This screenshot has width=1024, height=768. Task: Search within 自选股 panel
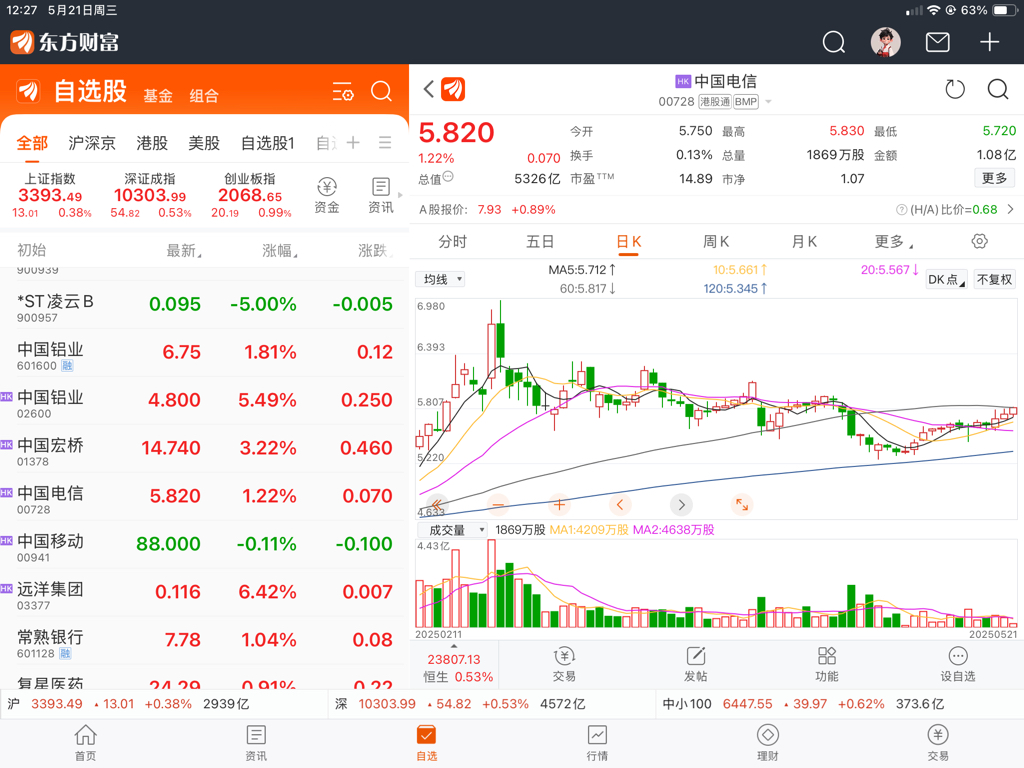coord(381,91)
